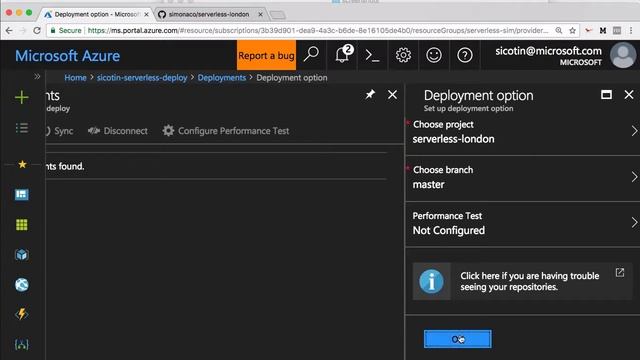Expand Performance Test Not Configured
The image size is (640, 360).
coord(522,223)
